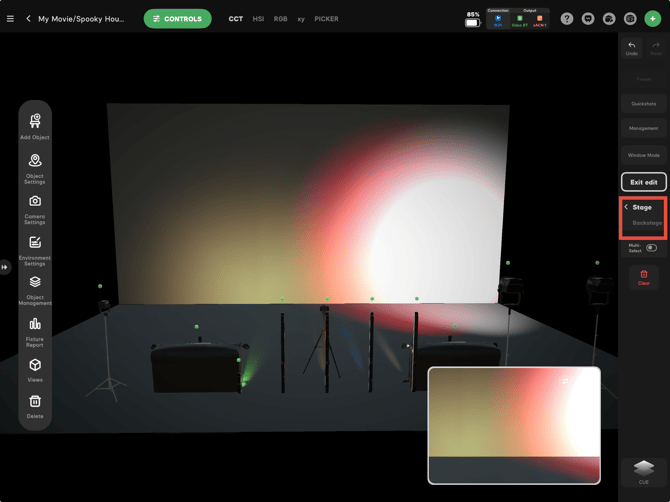This screenshot has width=670, height=502.
Task: Switch to the HSI color mode tab
Action: click(x=258, y=19)
